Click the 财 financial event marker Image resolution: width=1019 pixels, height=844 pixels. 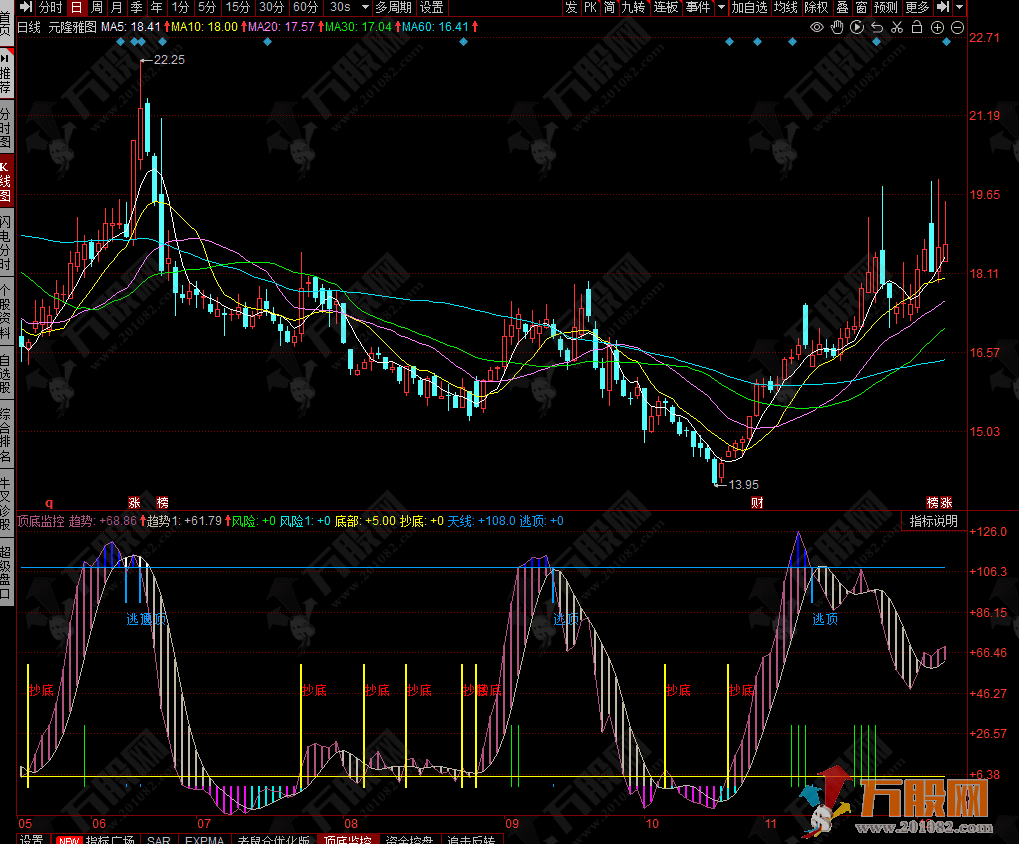[x=756, y=503]
